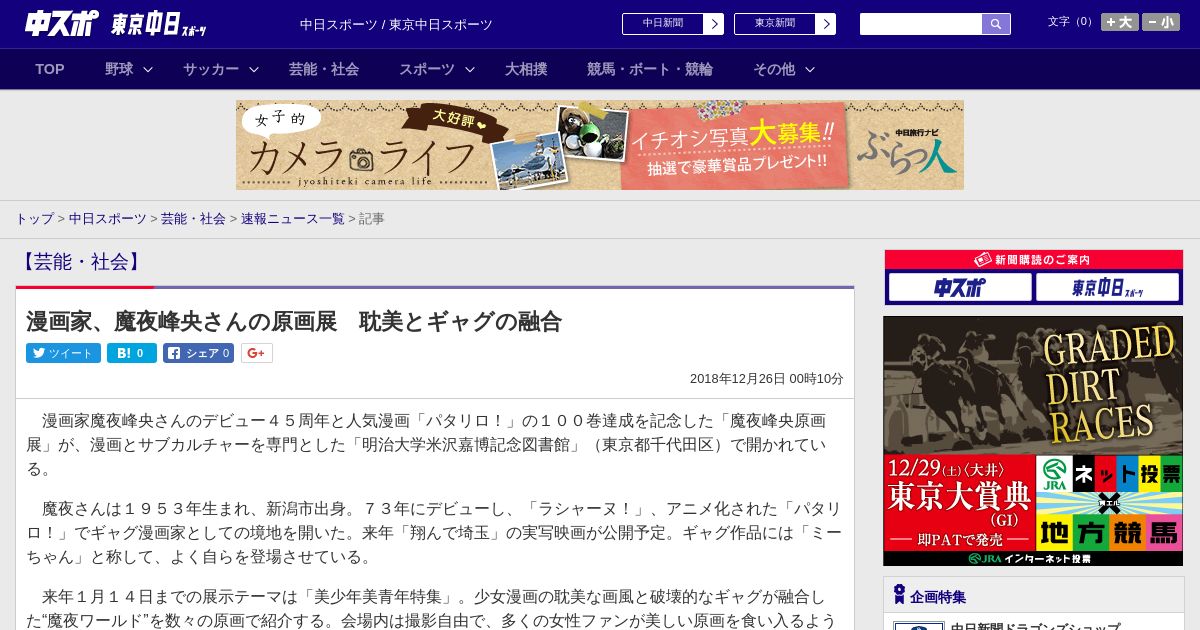
Task: Go to トップ breadcrumb link
Action: (34, 218)
